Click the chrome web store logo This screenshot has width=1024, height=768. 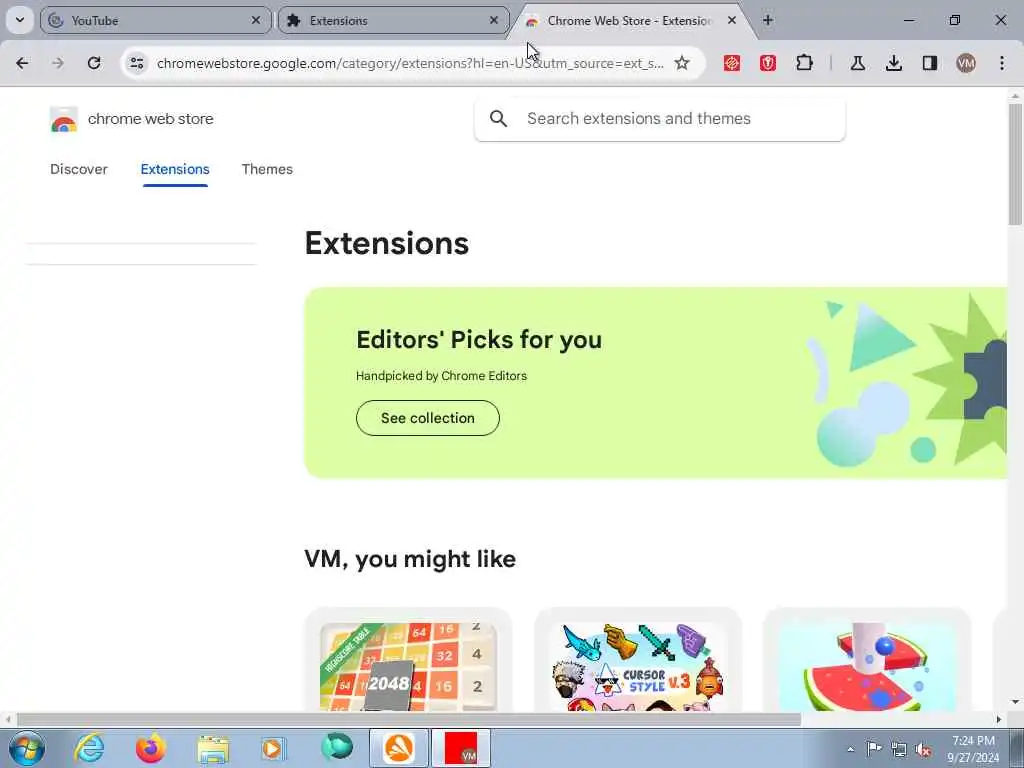pos(132,120)
